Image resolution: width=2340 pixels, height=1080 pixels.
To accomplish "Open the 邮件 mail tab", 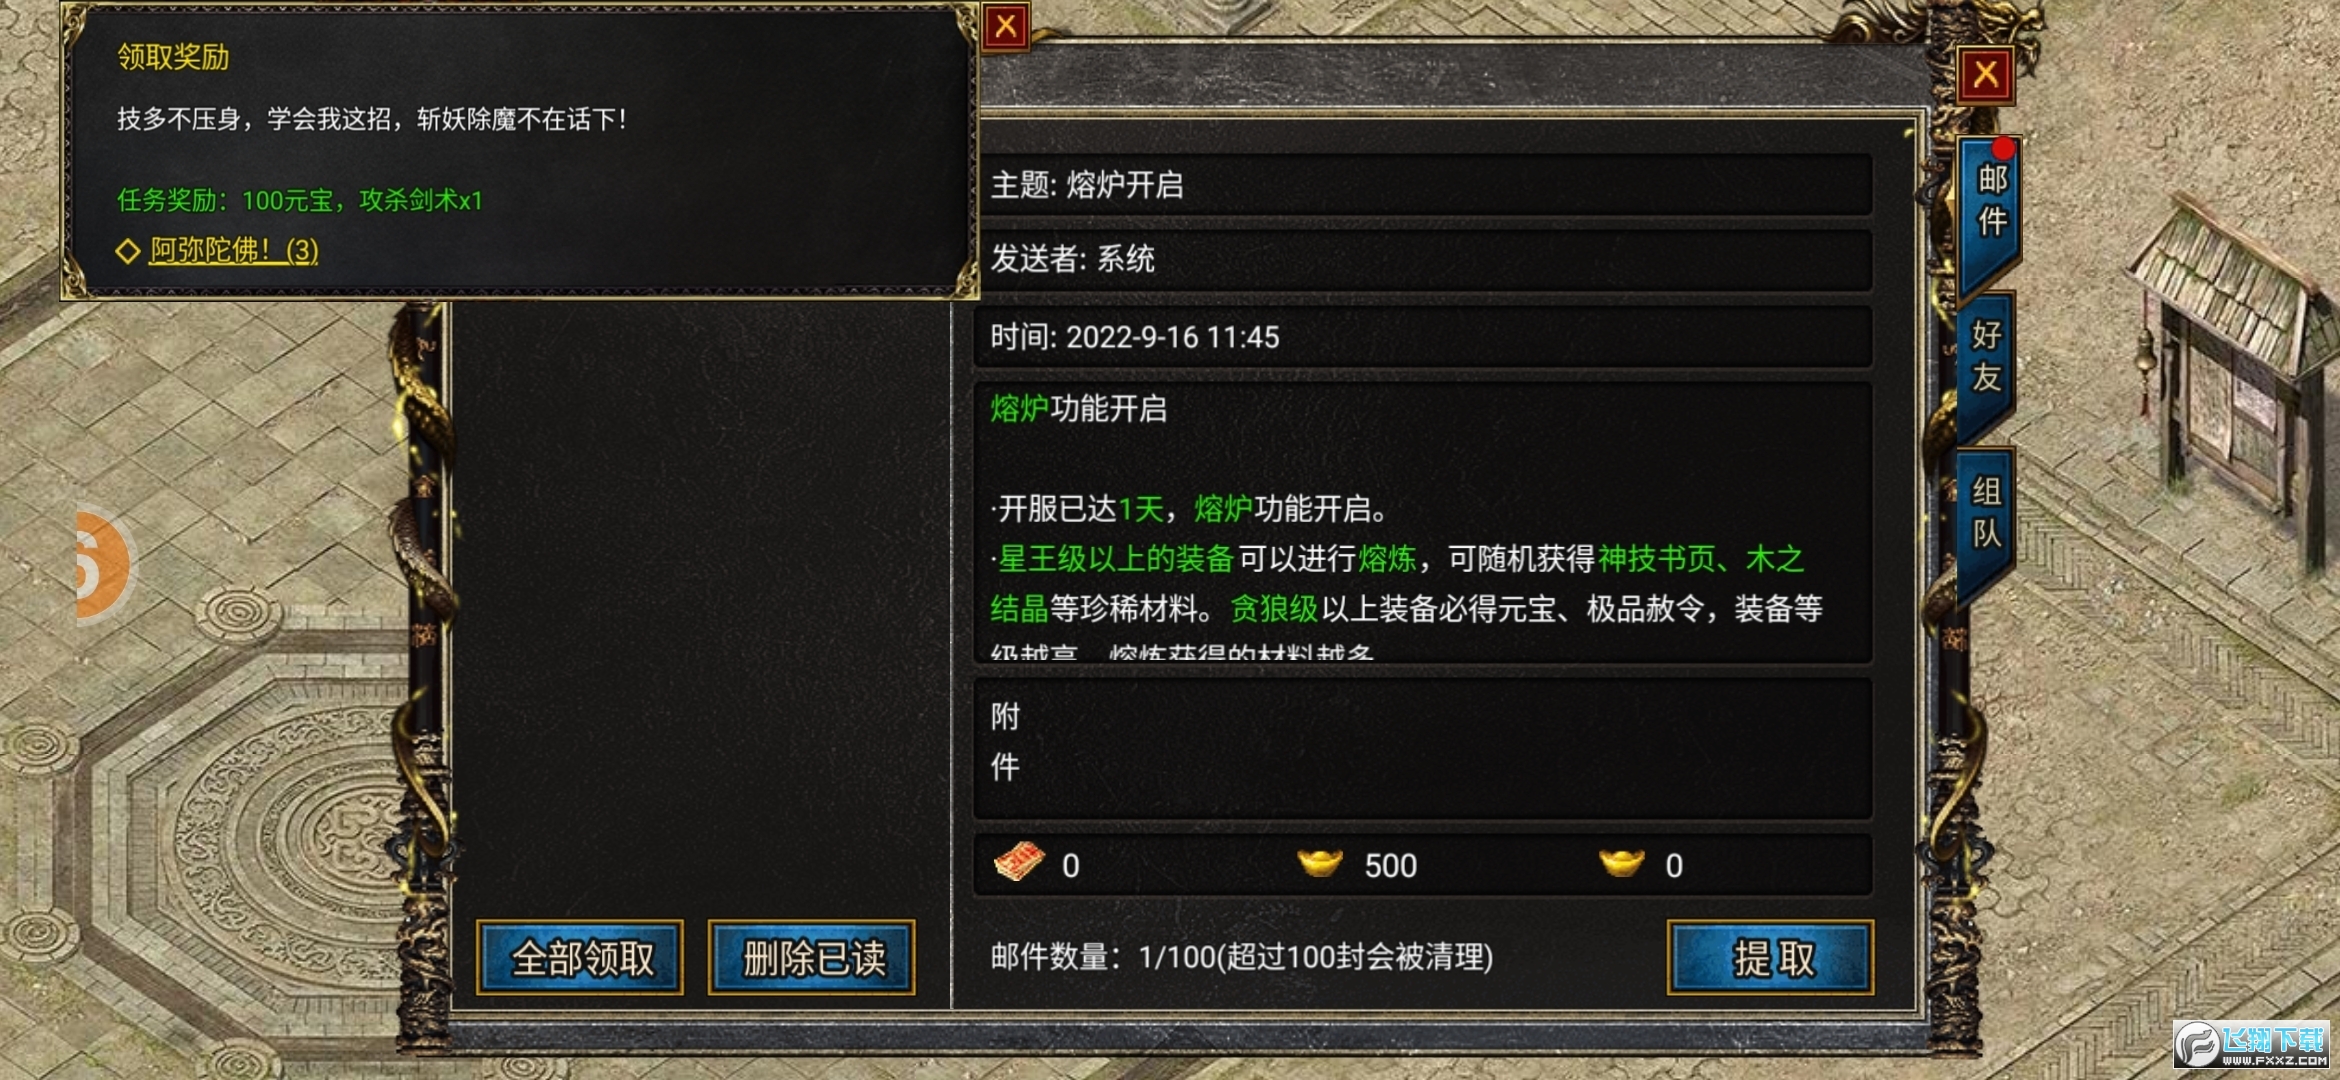I will click(x=1991, y=200).
